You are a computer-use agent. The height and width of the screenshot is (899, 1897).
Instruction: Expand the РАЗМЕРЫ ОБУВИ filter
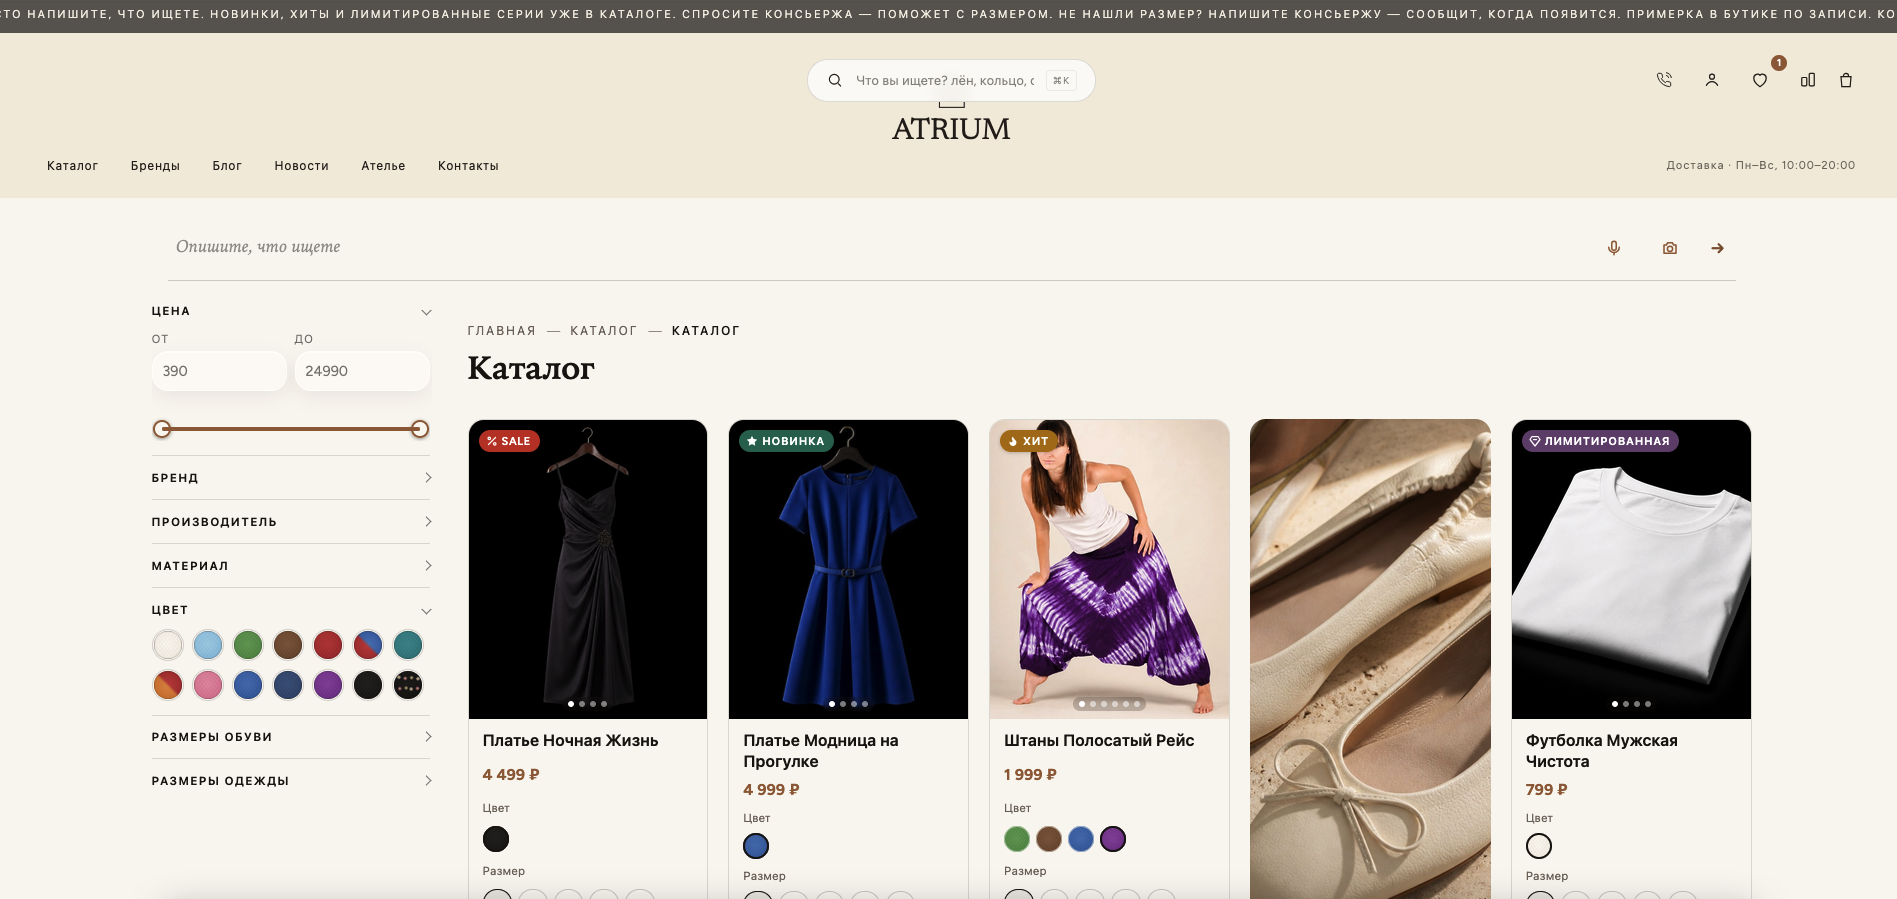click(x=291, y=737)
